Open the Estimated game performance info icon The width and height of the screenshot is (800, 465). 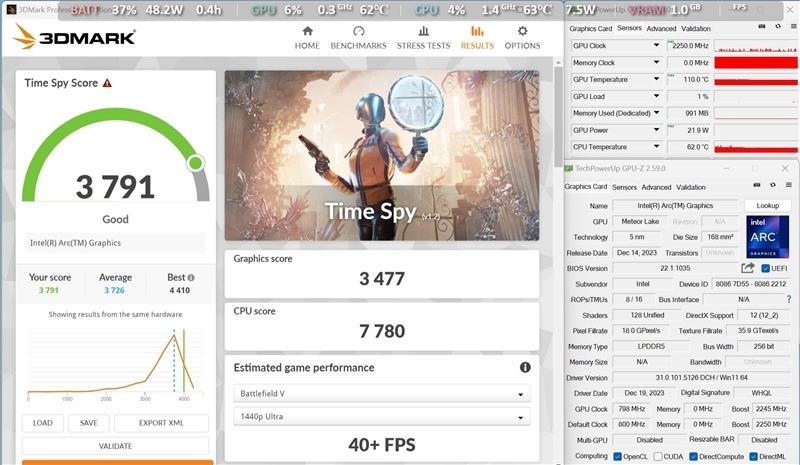pos(525,367)
